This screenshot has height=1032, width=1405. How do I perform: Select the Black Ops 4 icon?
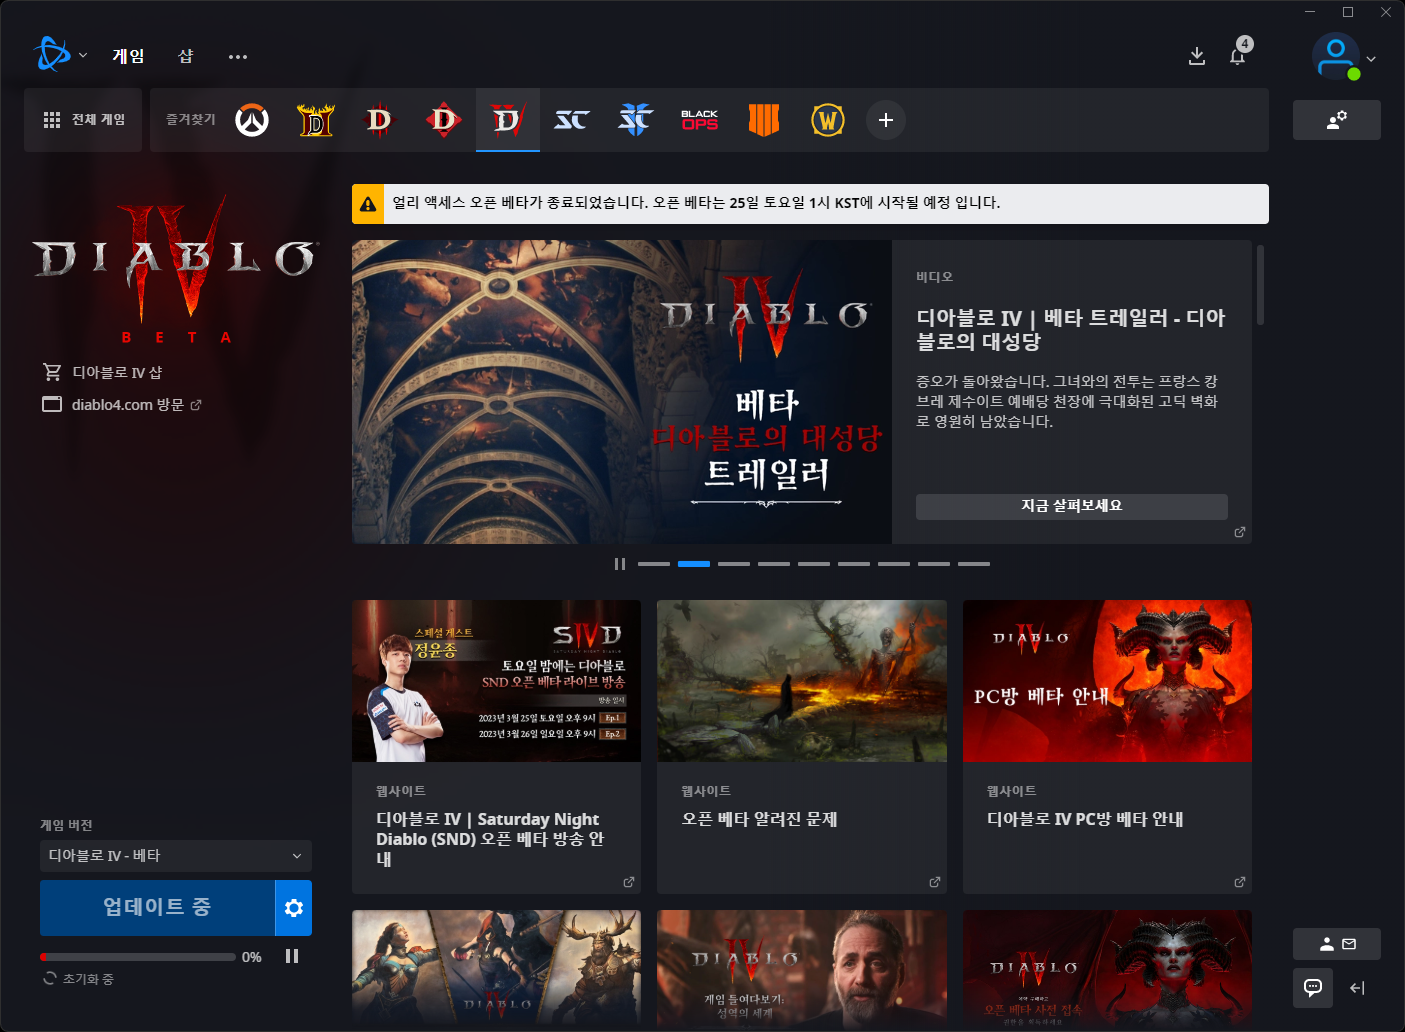[764, 120]
